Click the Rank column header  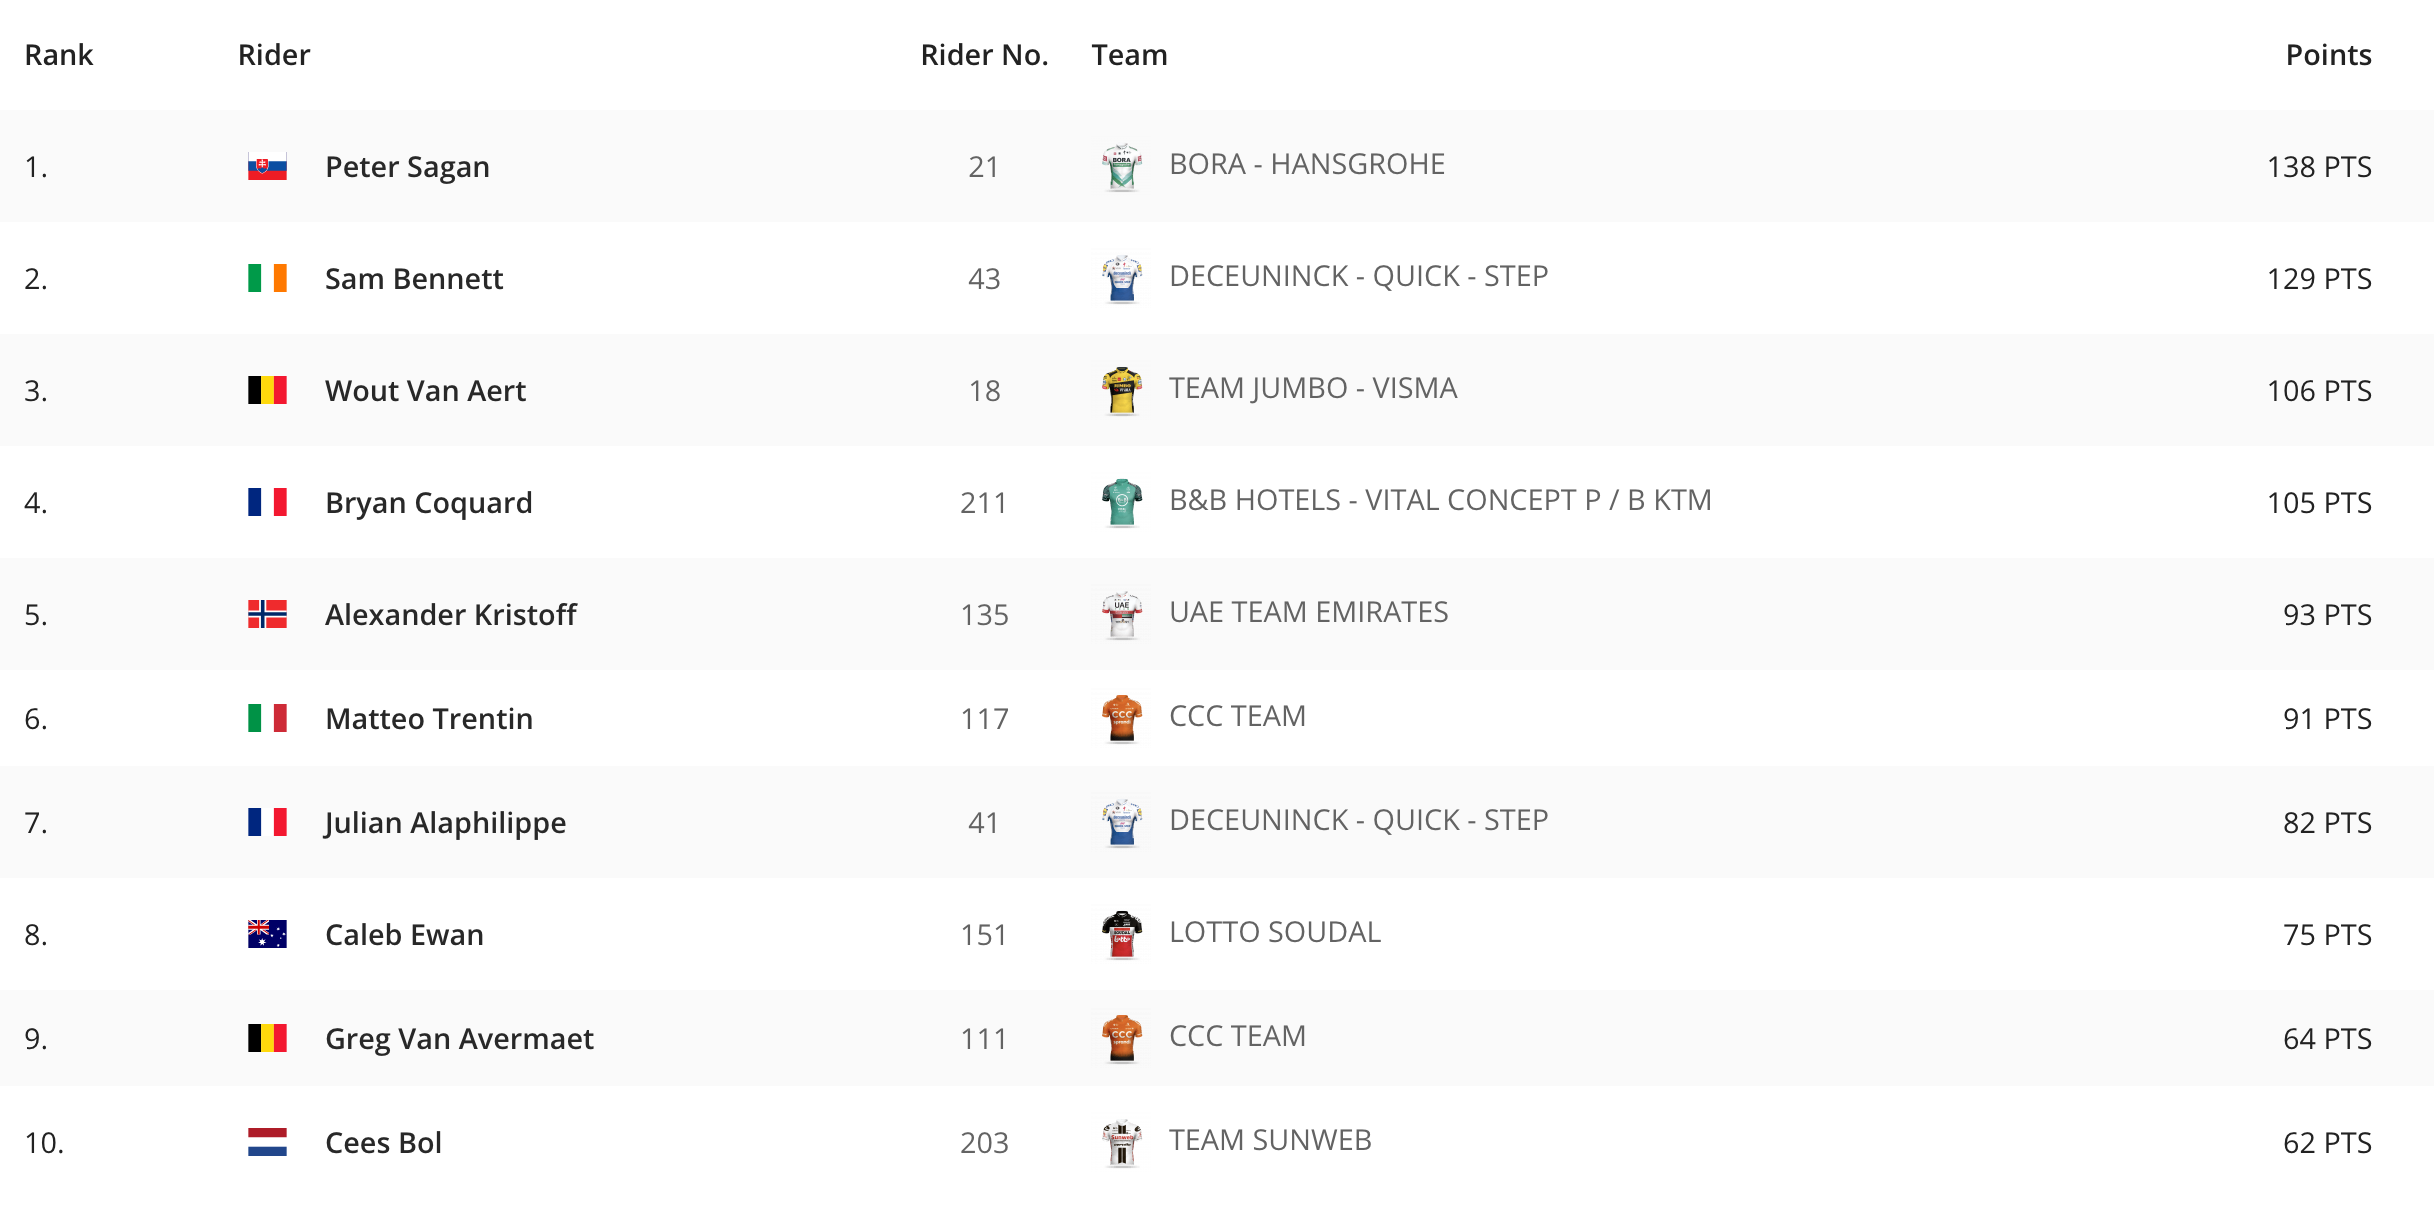click(x=58, y=55)
